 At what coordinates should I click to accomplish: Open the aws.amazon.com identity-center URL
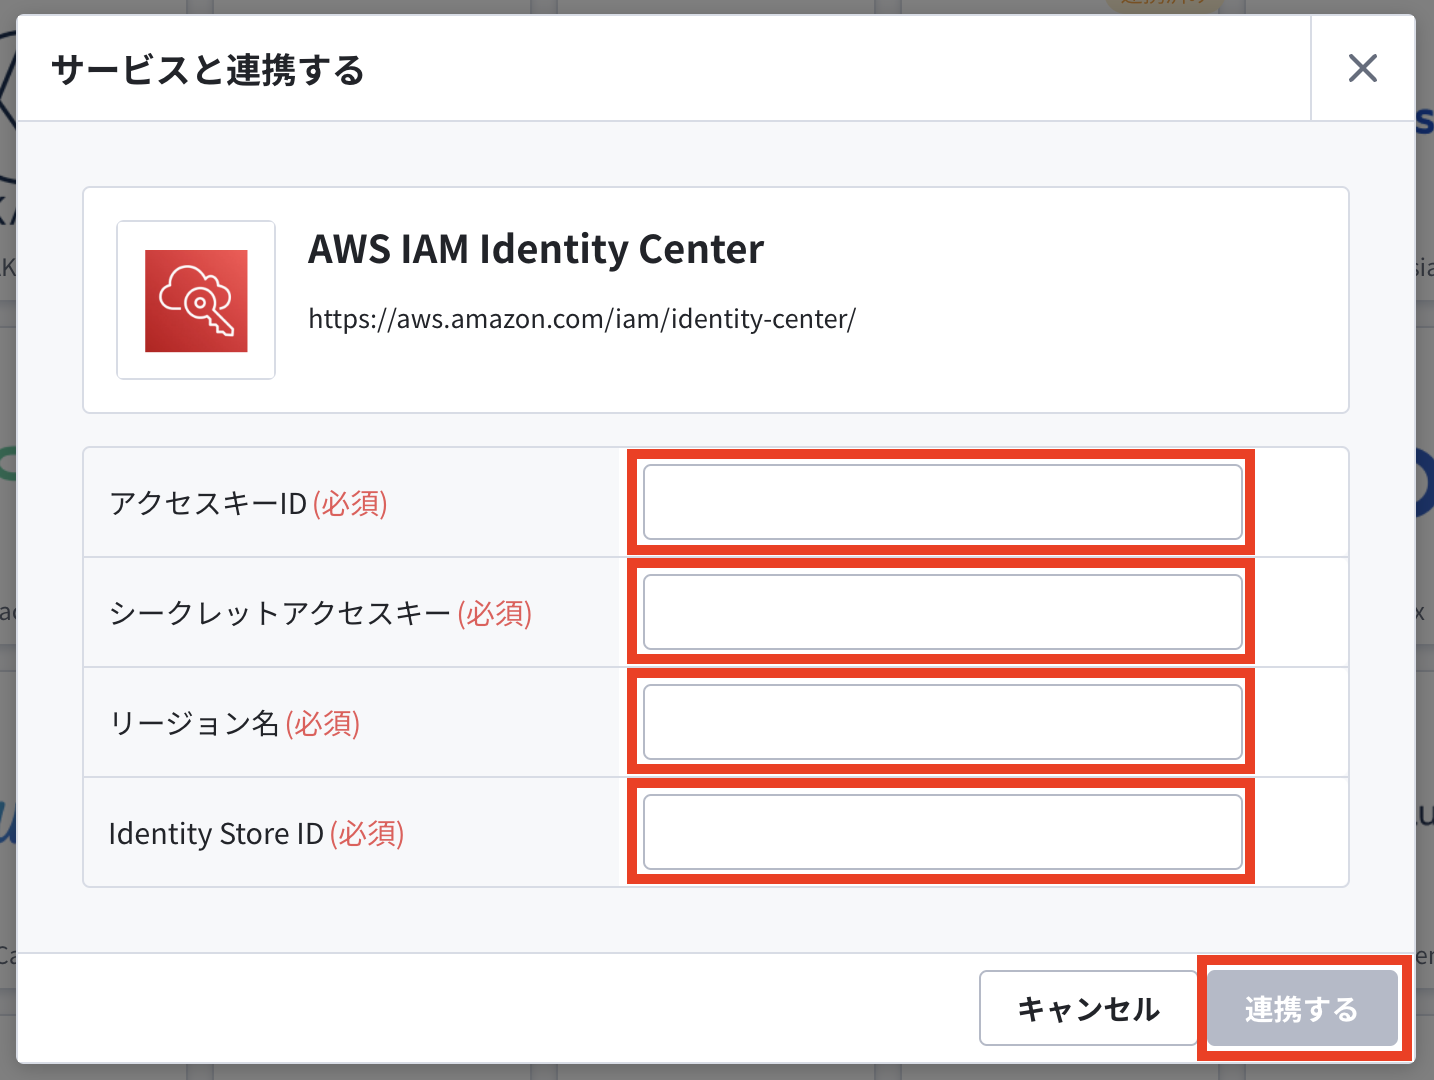coord(582,319)
